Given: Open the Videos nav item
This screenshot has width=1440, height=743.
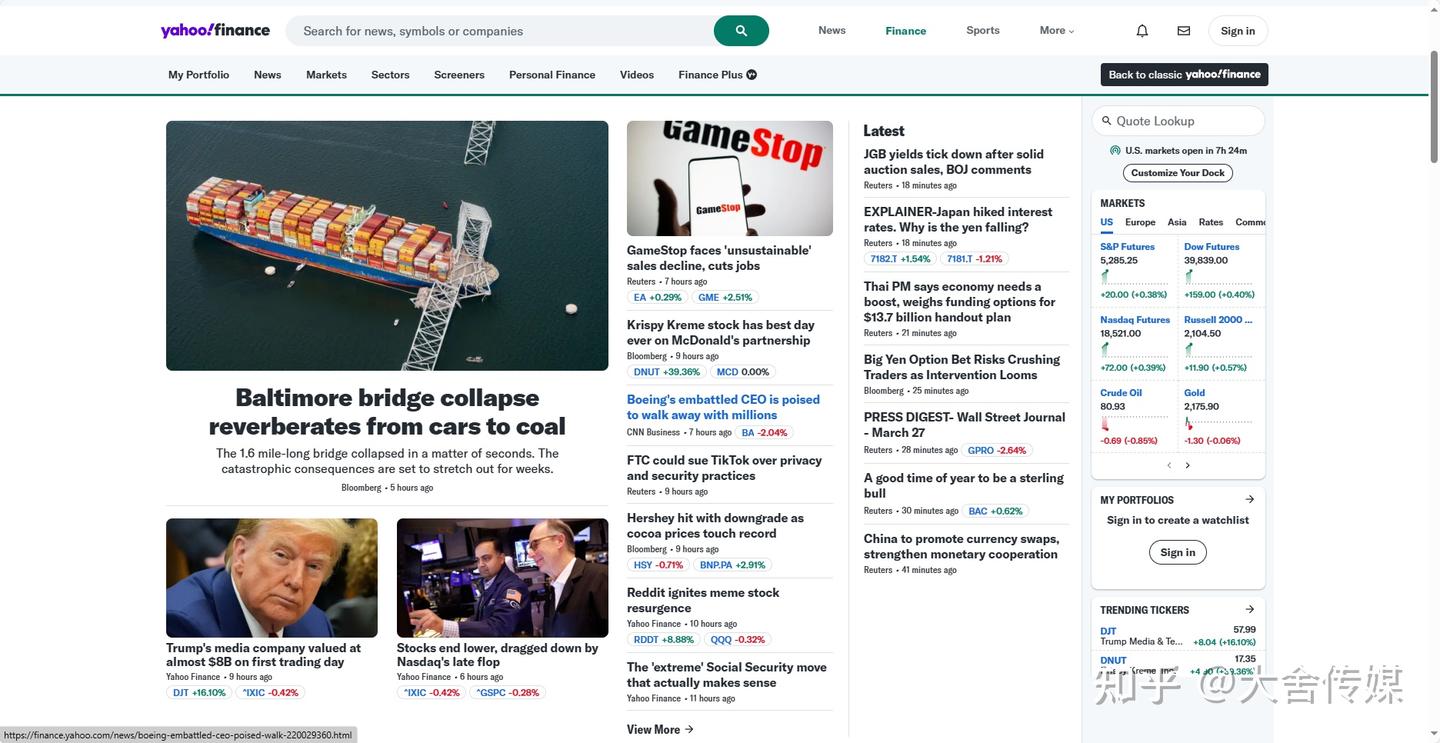Looking at the screenshot, I should pos(637,75).
